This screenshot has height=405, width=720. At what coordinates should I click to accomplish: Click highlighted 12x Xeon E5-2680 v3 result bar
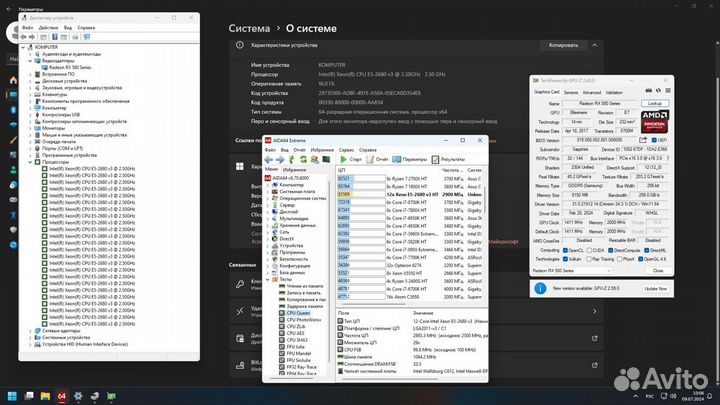pos(361,195)
